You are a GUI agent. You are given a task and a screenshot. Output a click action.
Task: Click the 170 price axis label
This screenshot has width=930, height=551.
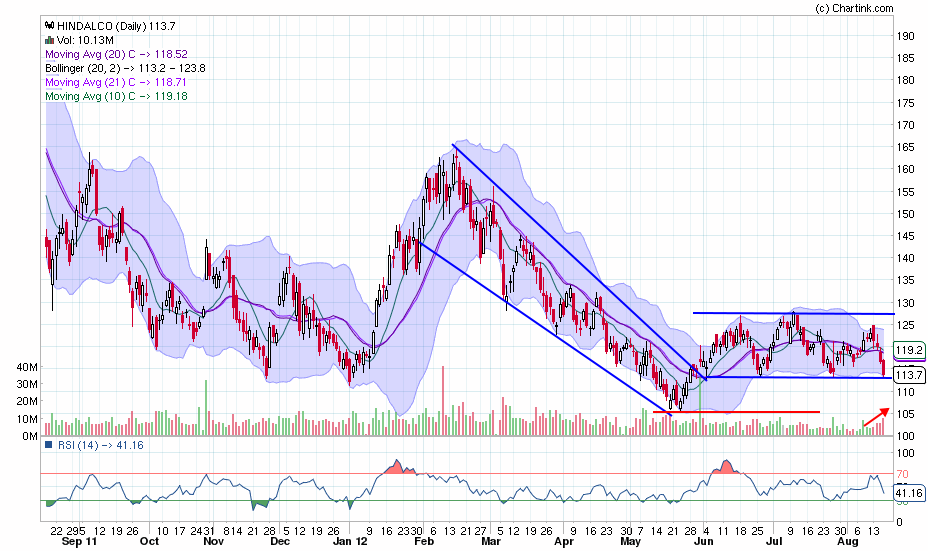pyautogui.click(x=906, y=125)
